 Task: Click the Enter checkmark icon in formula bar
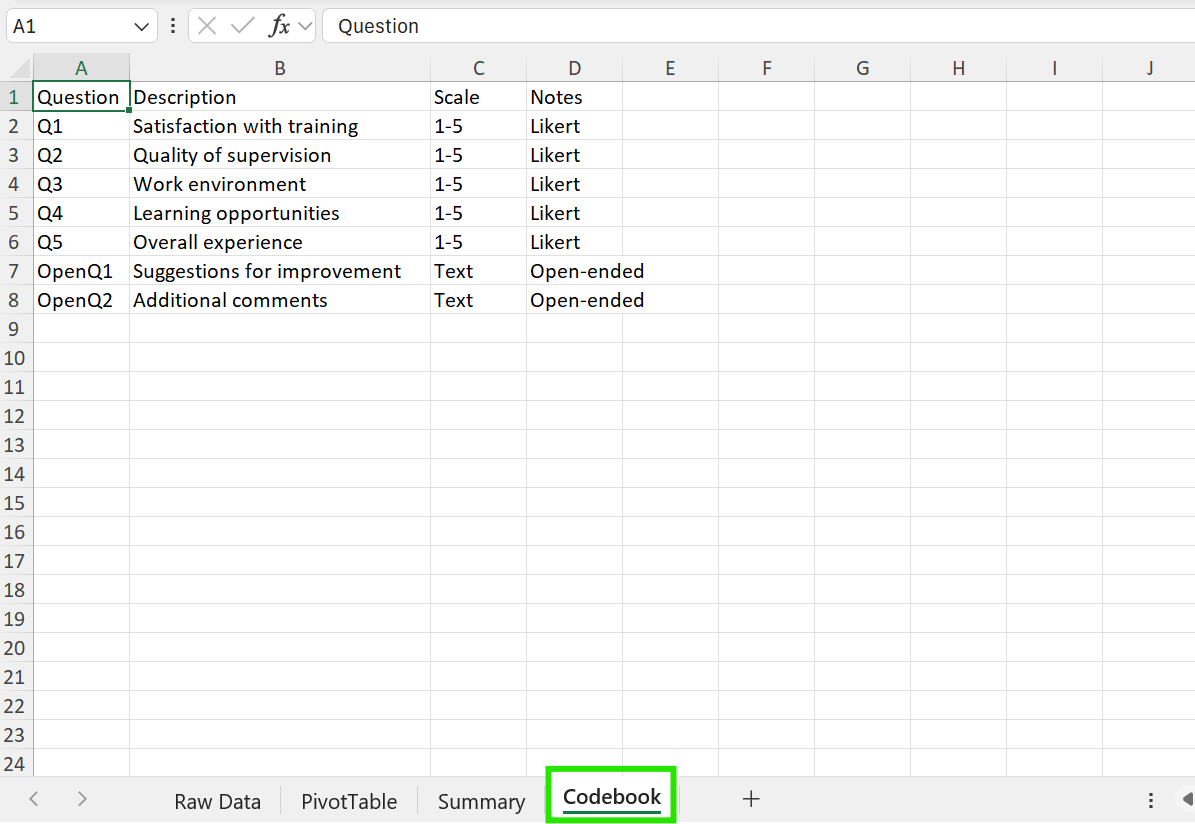242,26
